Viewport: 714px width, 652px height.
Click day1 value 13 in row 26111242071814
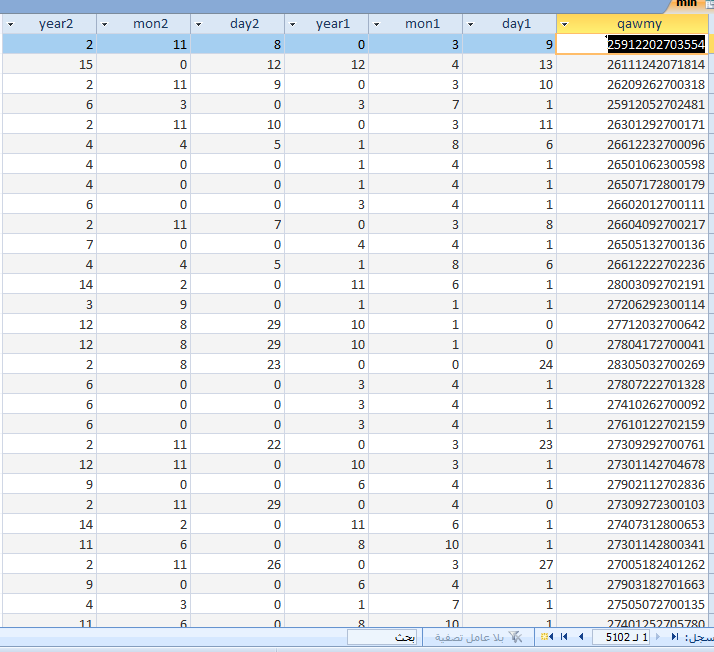(510, 64)
